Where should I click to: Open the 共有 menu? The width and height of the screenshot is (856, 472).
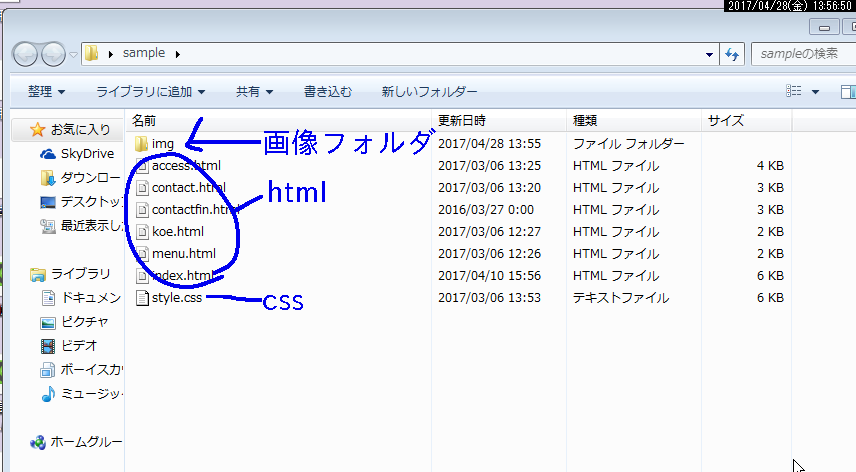click(x=254, y=92)
